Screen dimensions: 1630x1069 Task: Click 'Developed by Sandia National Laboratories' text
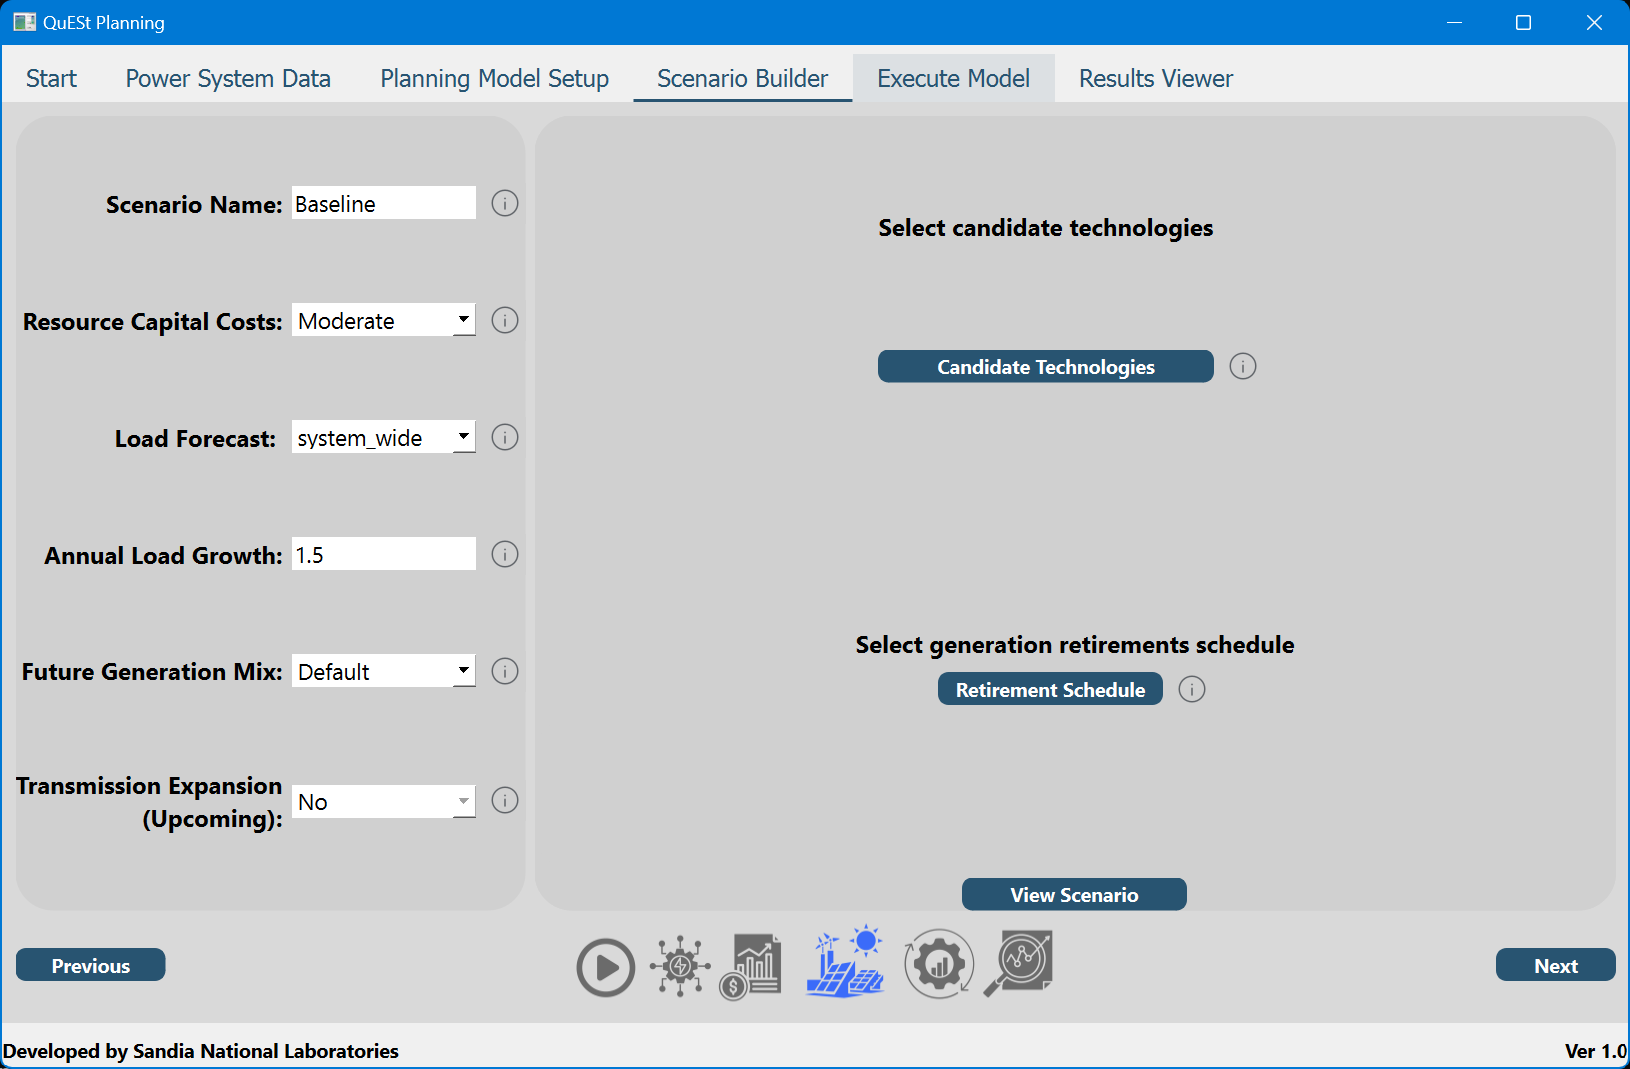(x=201, y=1051)
